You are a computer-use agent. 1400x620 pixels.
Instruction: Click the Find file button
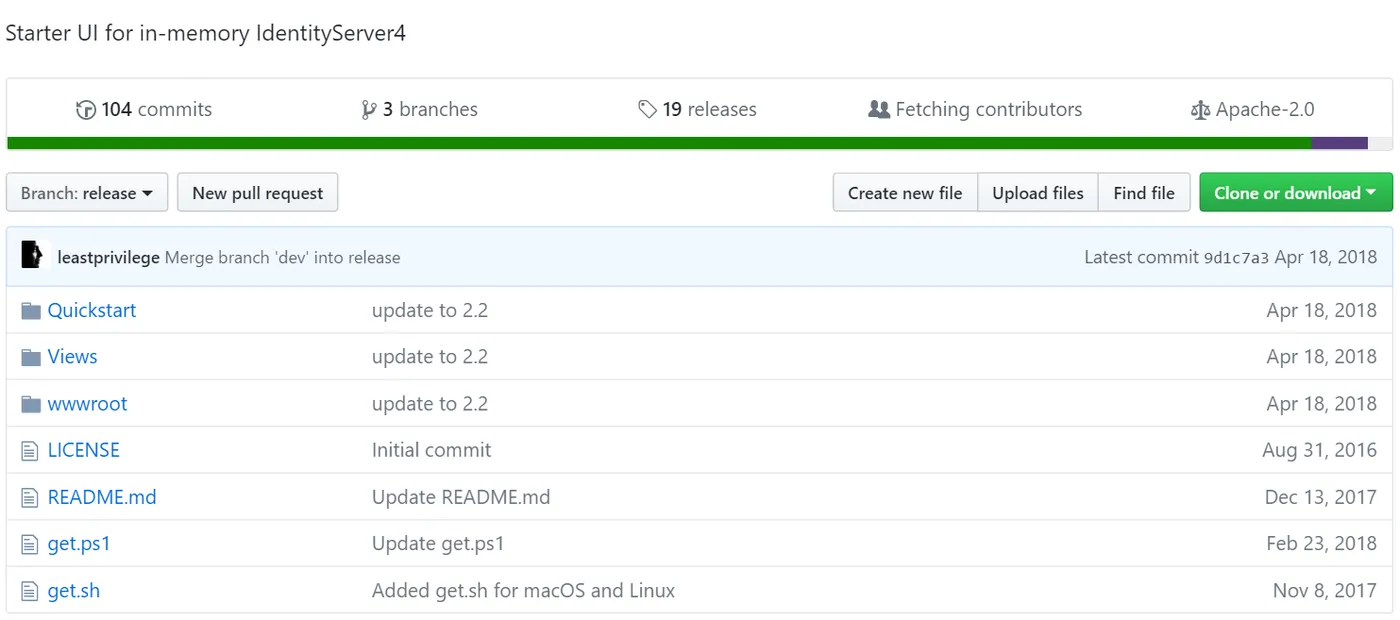click(x=1144, y=193)
